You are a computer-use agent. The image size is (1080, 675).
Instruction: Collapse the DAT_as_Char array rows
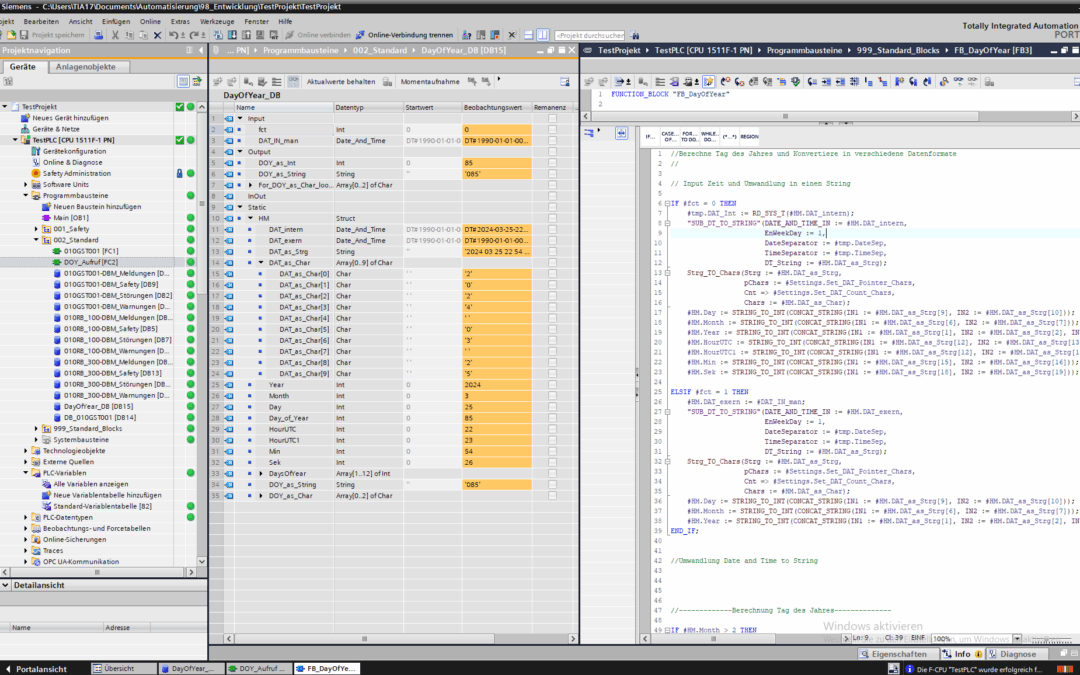click(x=261, y=263)
